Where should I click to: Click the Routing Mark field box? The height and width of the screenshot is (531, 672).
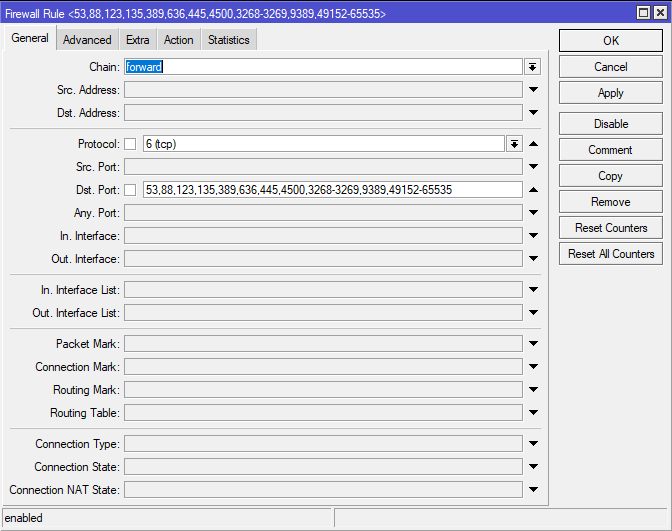323,390
